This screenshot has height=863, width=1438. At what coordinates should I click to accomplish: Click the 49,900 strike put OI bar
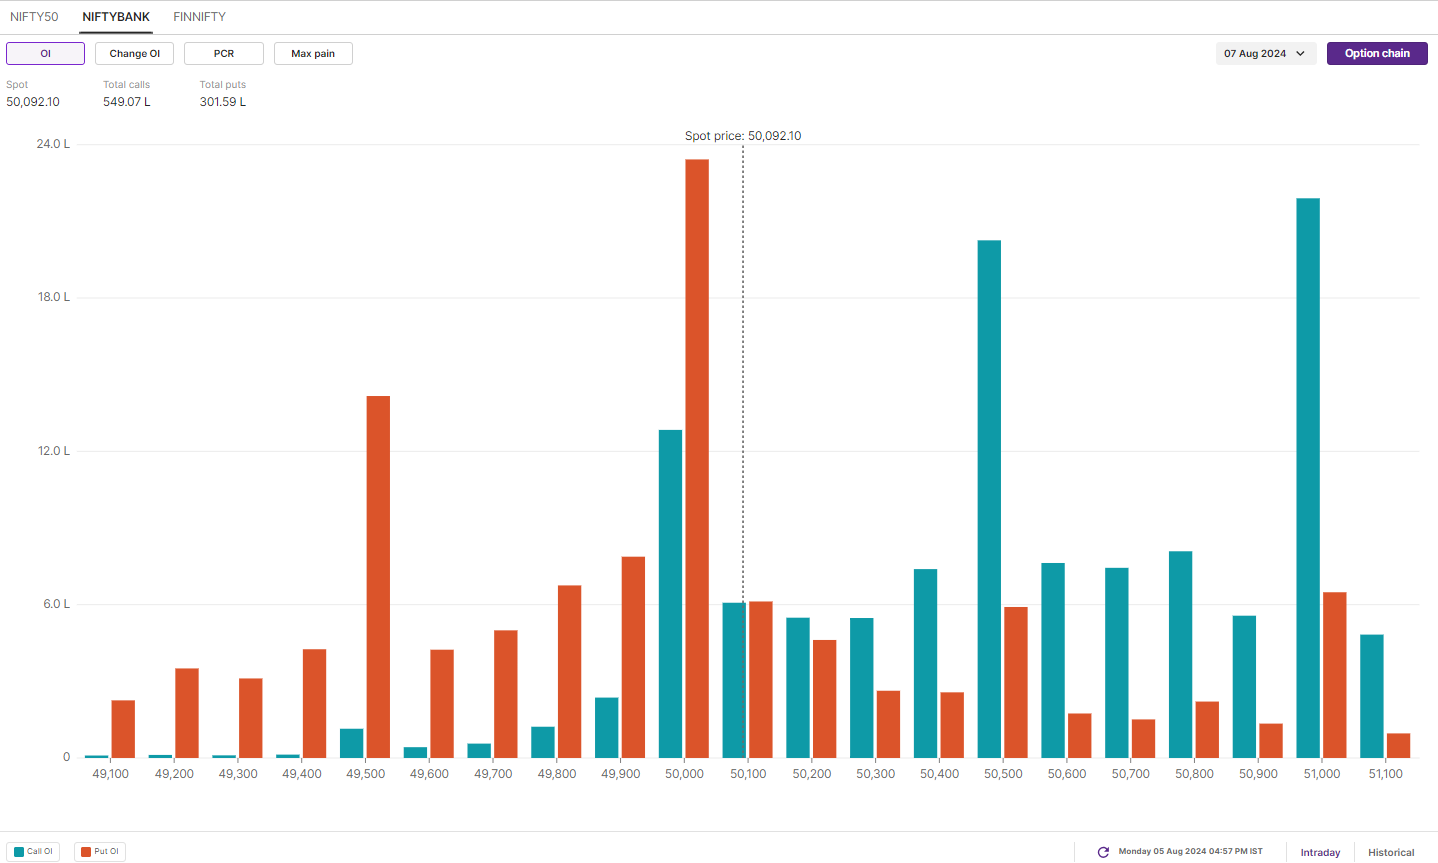click(633, 657)
